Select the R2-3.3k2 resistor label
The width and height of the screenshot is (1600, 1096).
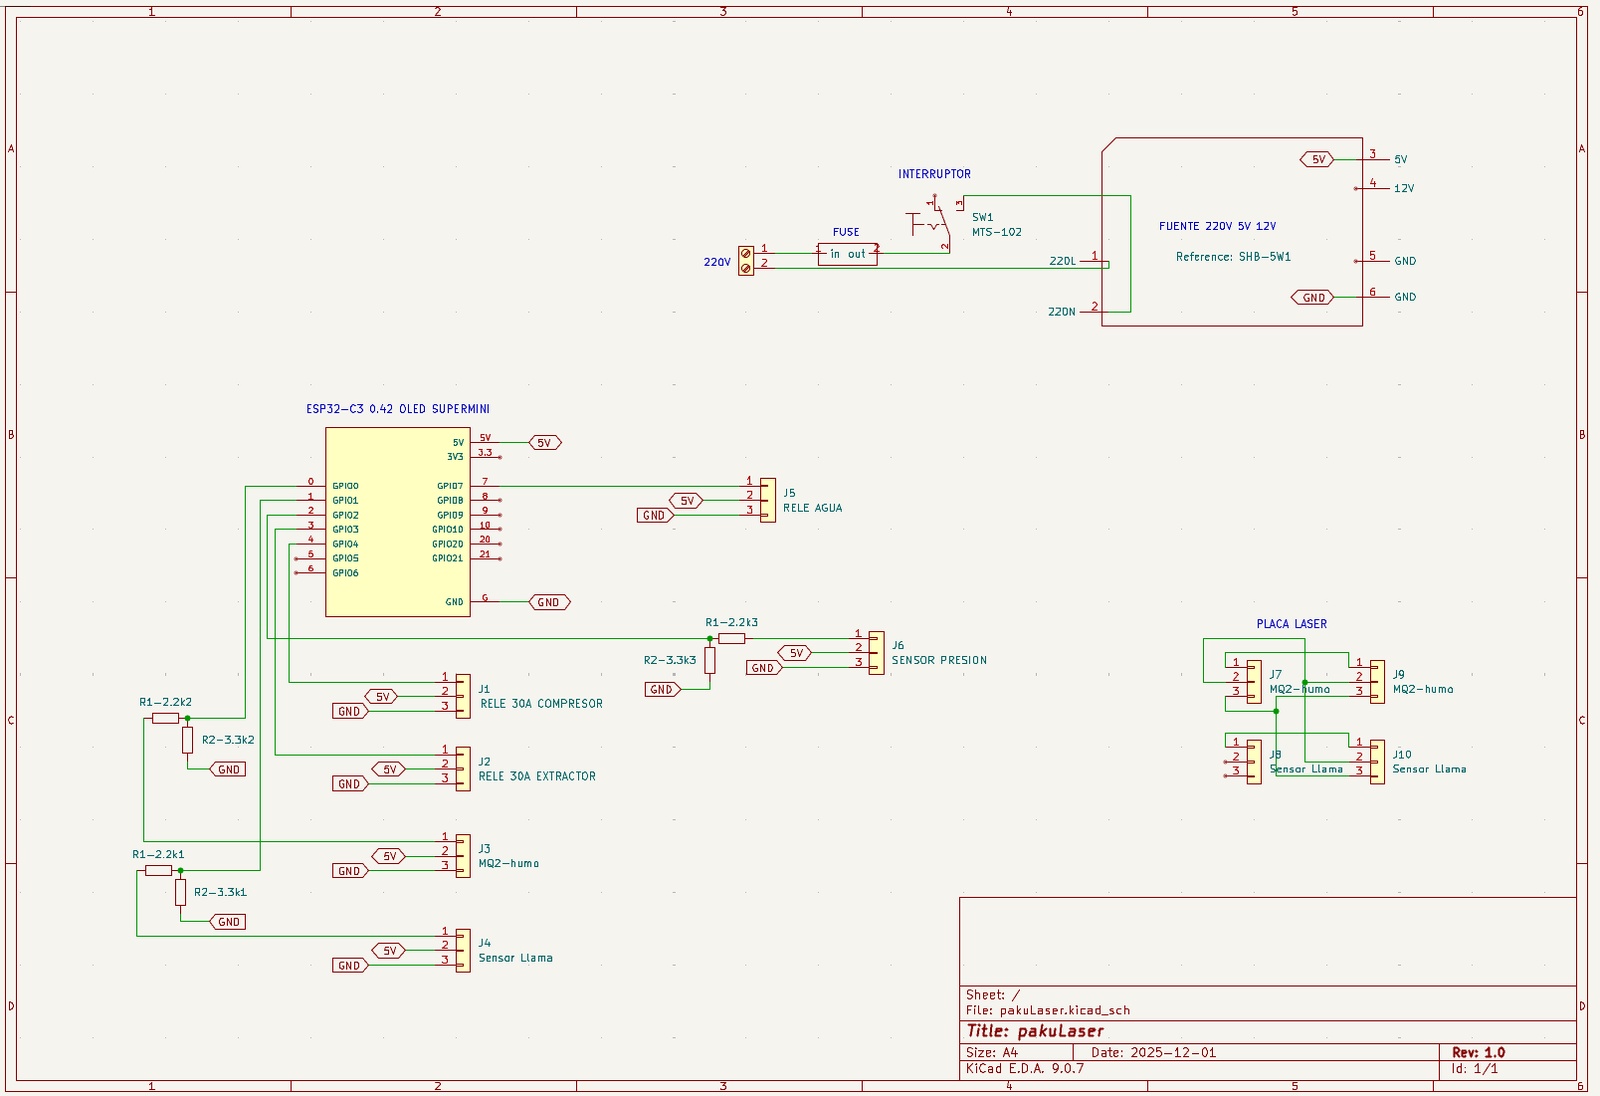click(228, 740)
